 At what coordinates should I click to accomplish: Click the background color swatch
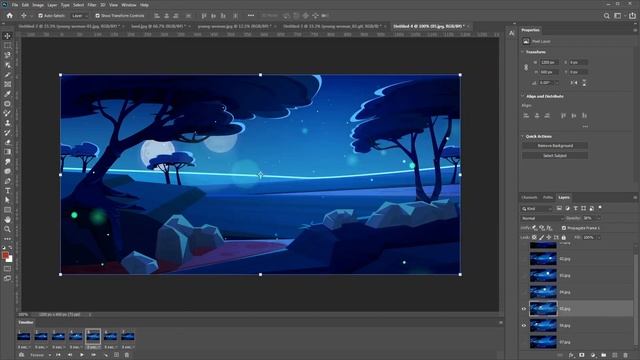[10, 260]
